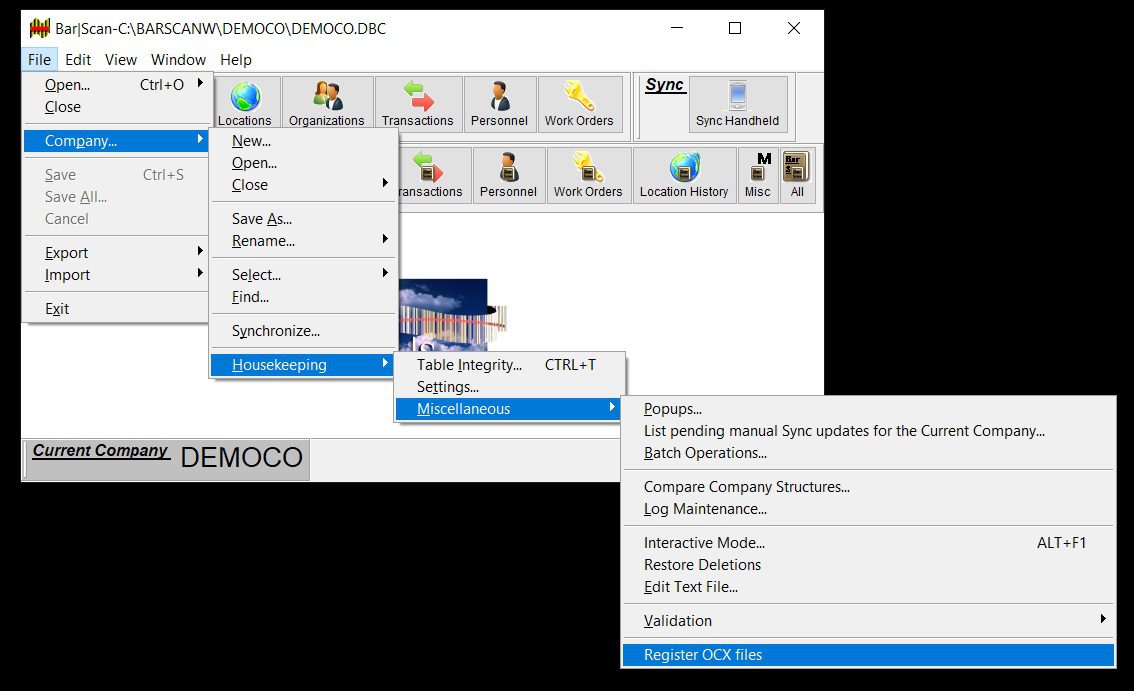Select Restore Deletions
This screenshot has height=691, width=1134.
[868, 565]
